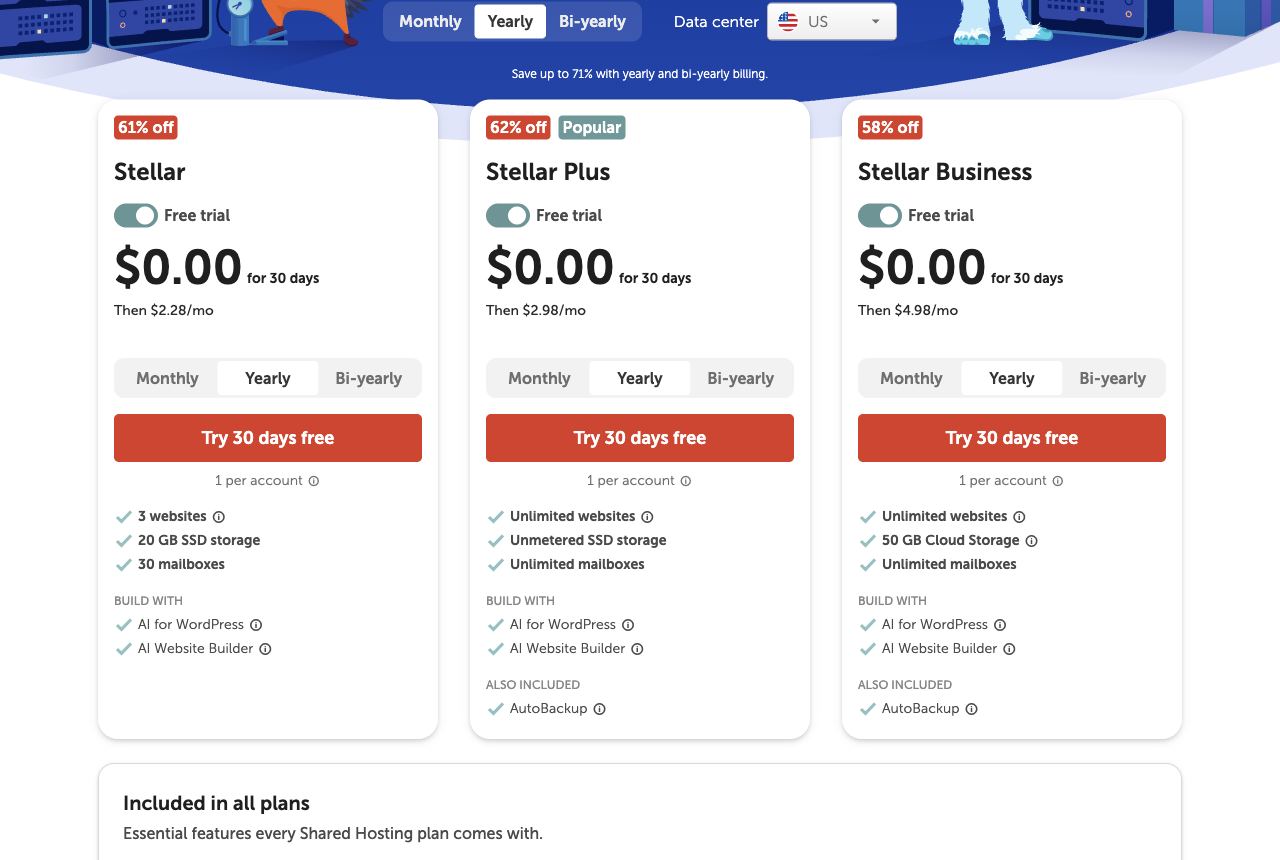The width and height of the screenshot is (1280, 860).
Task: Click info icon by Stellar AI Website Builder
Action: [x=266, y=649]
